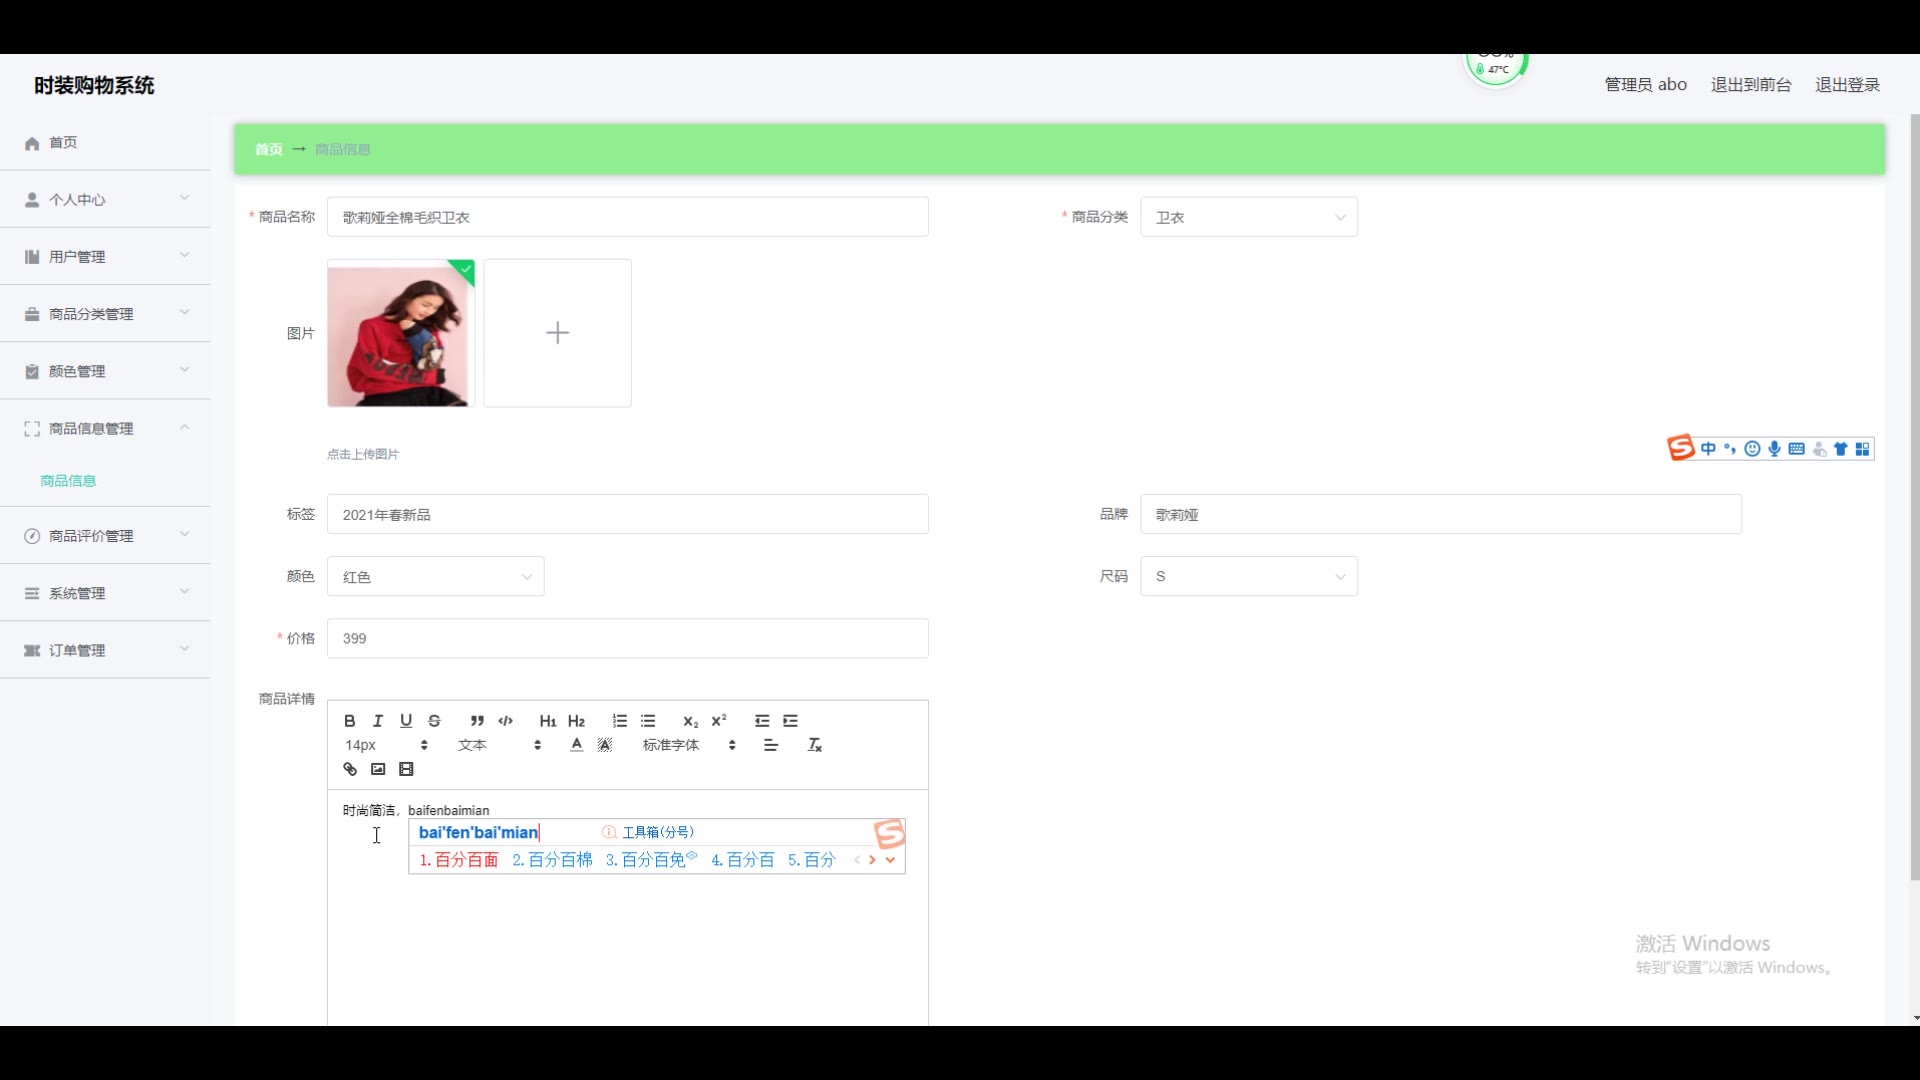Click the 管理员 abo account label
Image resolution: width=1920 pixels, height=1080 pixels.
click(1645, 85)
